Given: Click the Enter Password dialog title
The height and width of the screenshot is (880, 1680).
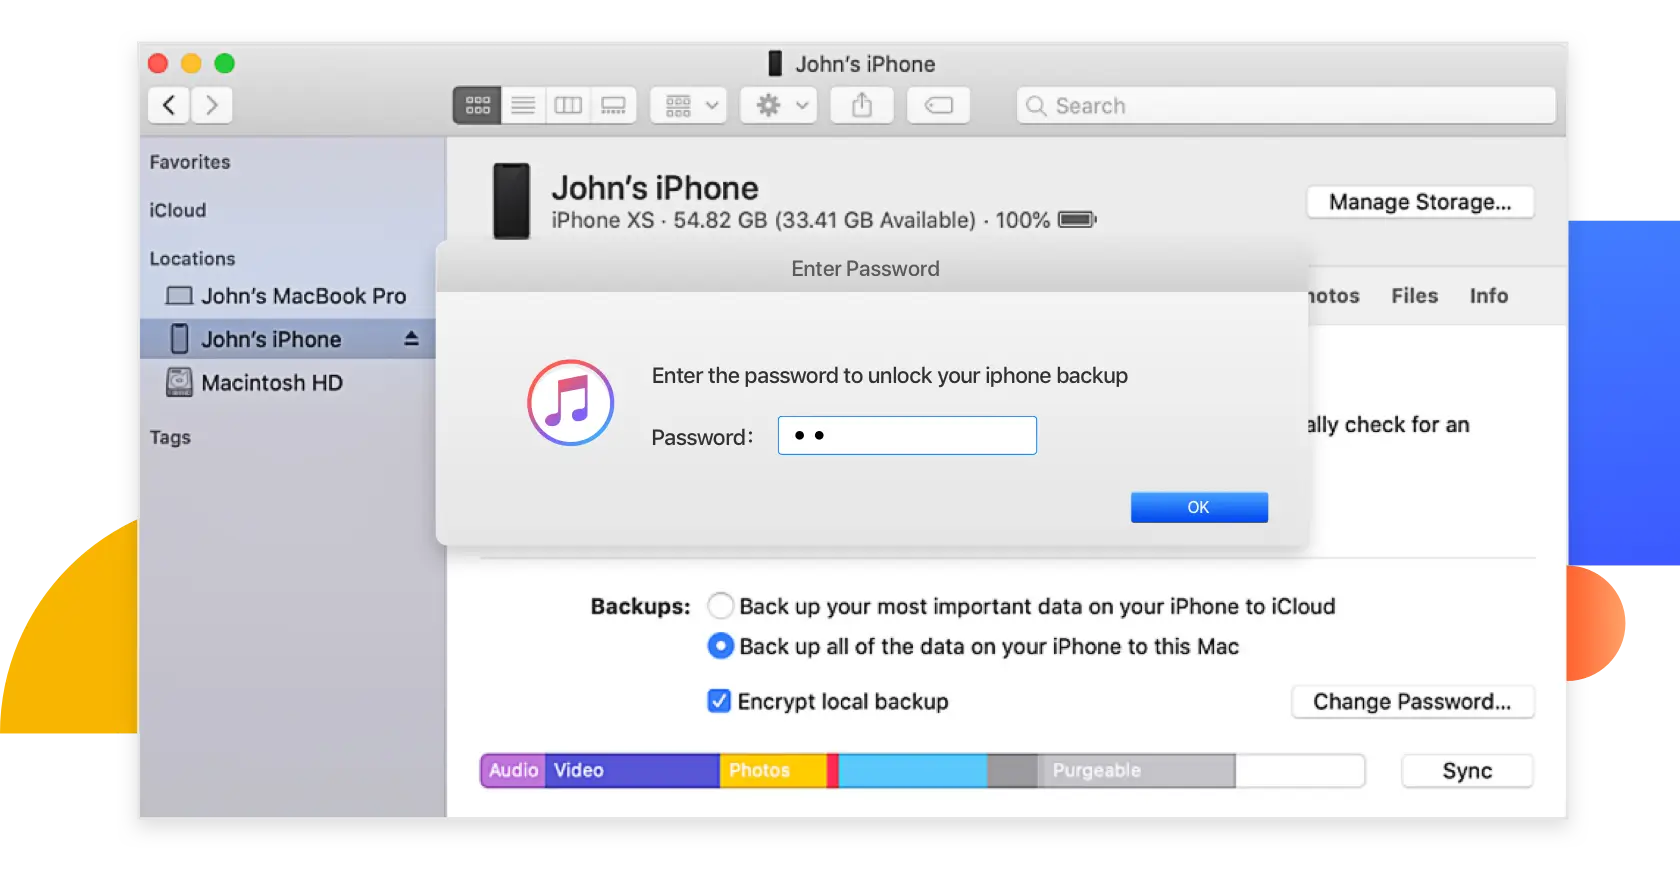Looking at the screenshot, I should [x=865, y=269].
